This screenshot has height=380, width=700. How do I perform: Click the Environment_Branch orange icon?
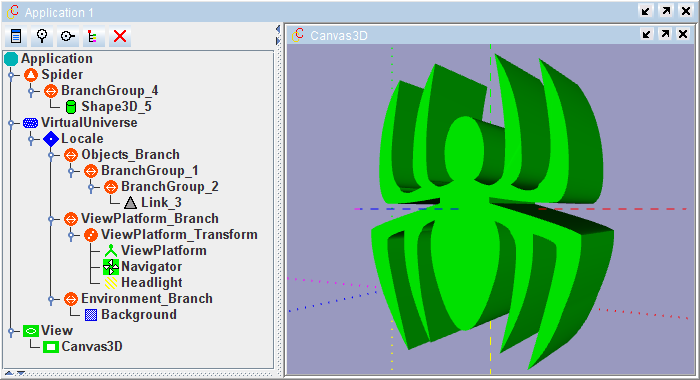(71, 299)
